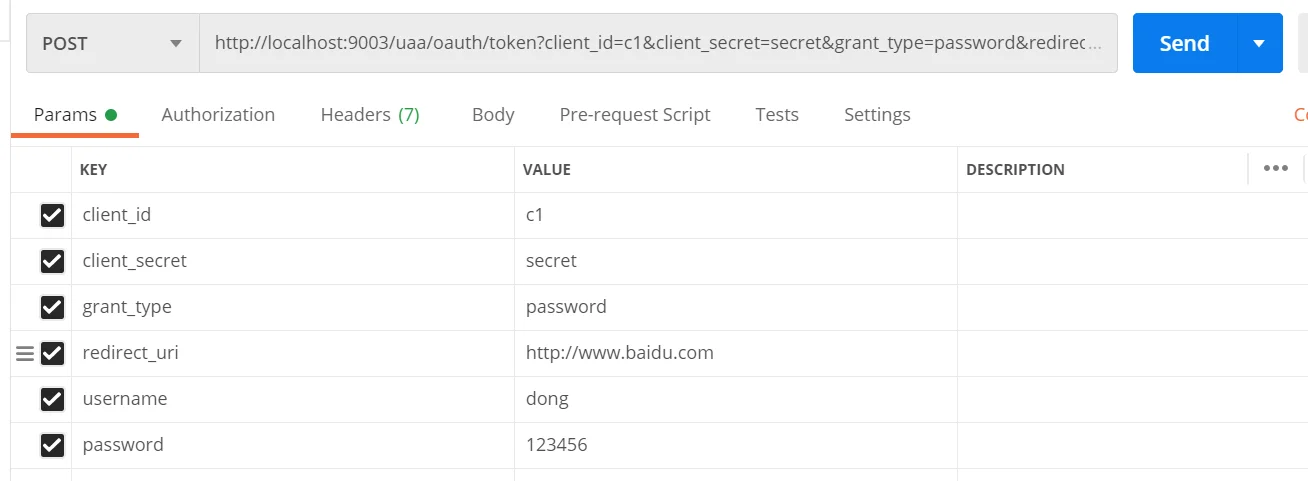The image size is (1308, 481).
Task: Select the Body tab
Action: point(493,115)
